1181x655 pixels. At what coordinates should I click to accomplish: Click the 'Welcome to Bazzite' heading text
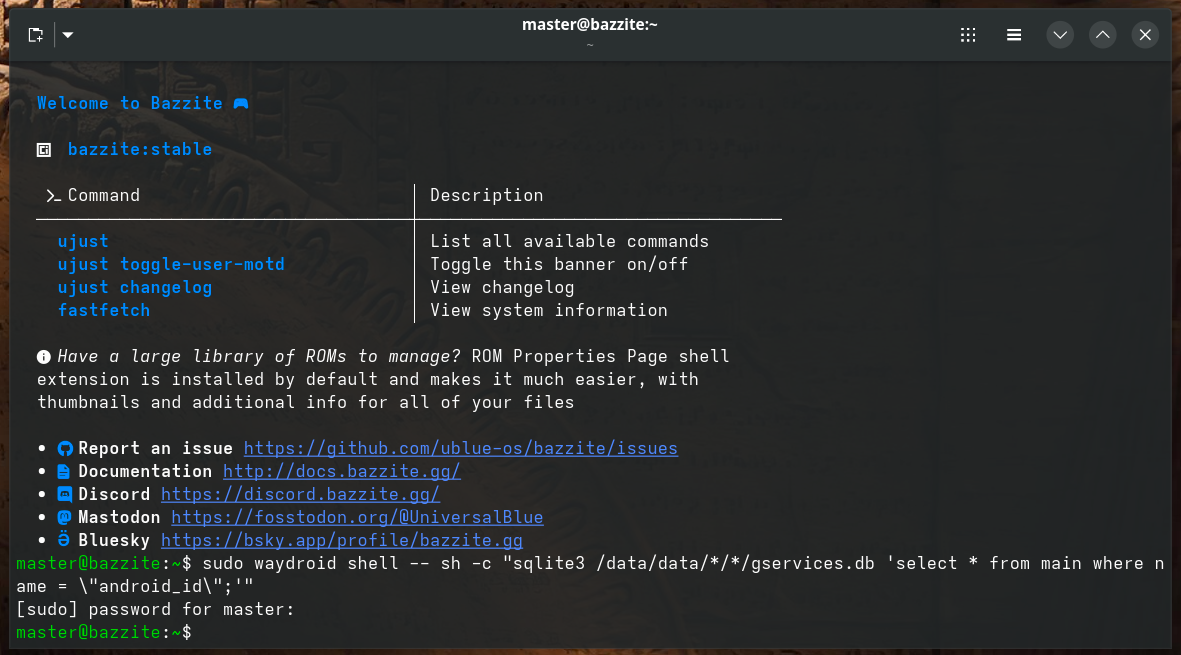(x=130, y=103)
